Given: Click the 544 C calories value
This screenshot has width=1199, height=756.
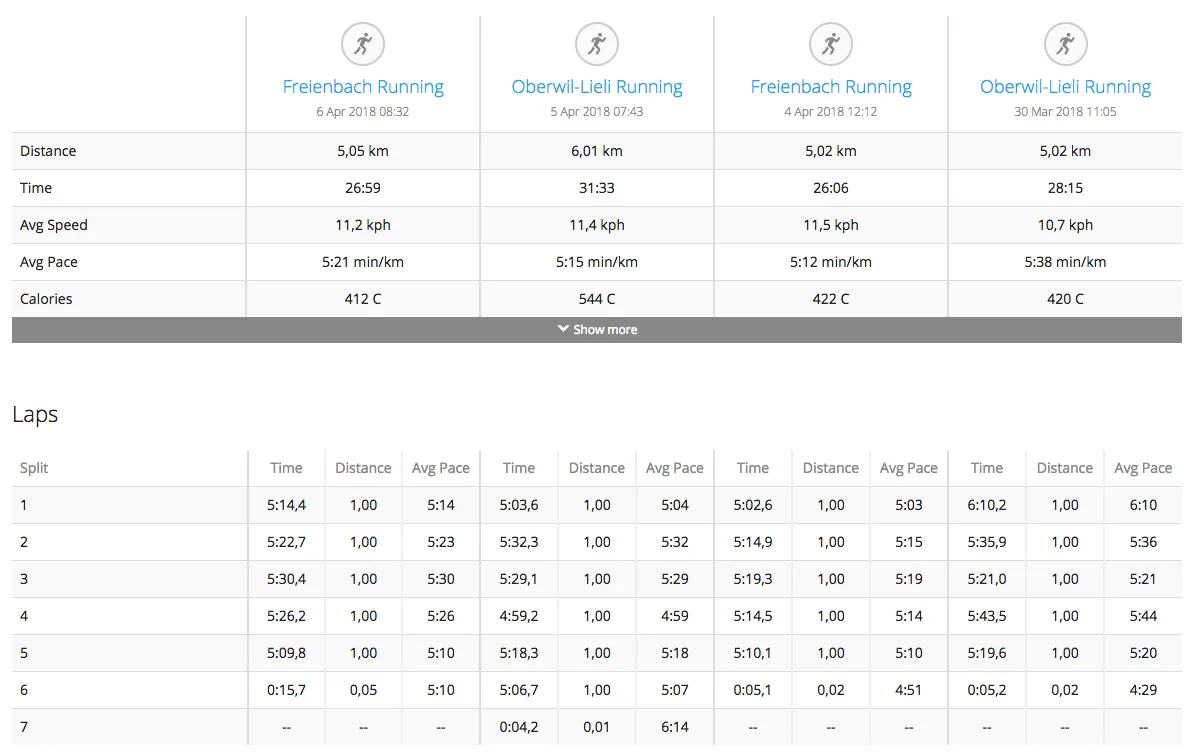Looking at the screenshot, I should click(x=597, y=299).
